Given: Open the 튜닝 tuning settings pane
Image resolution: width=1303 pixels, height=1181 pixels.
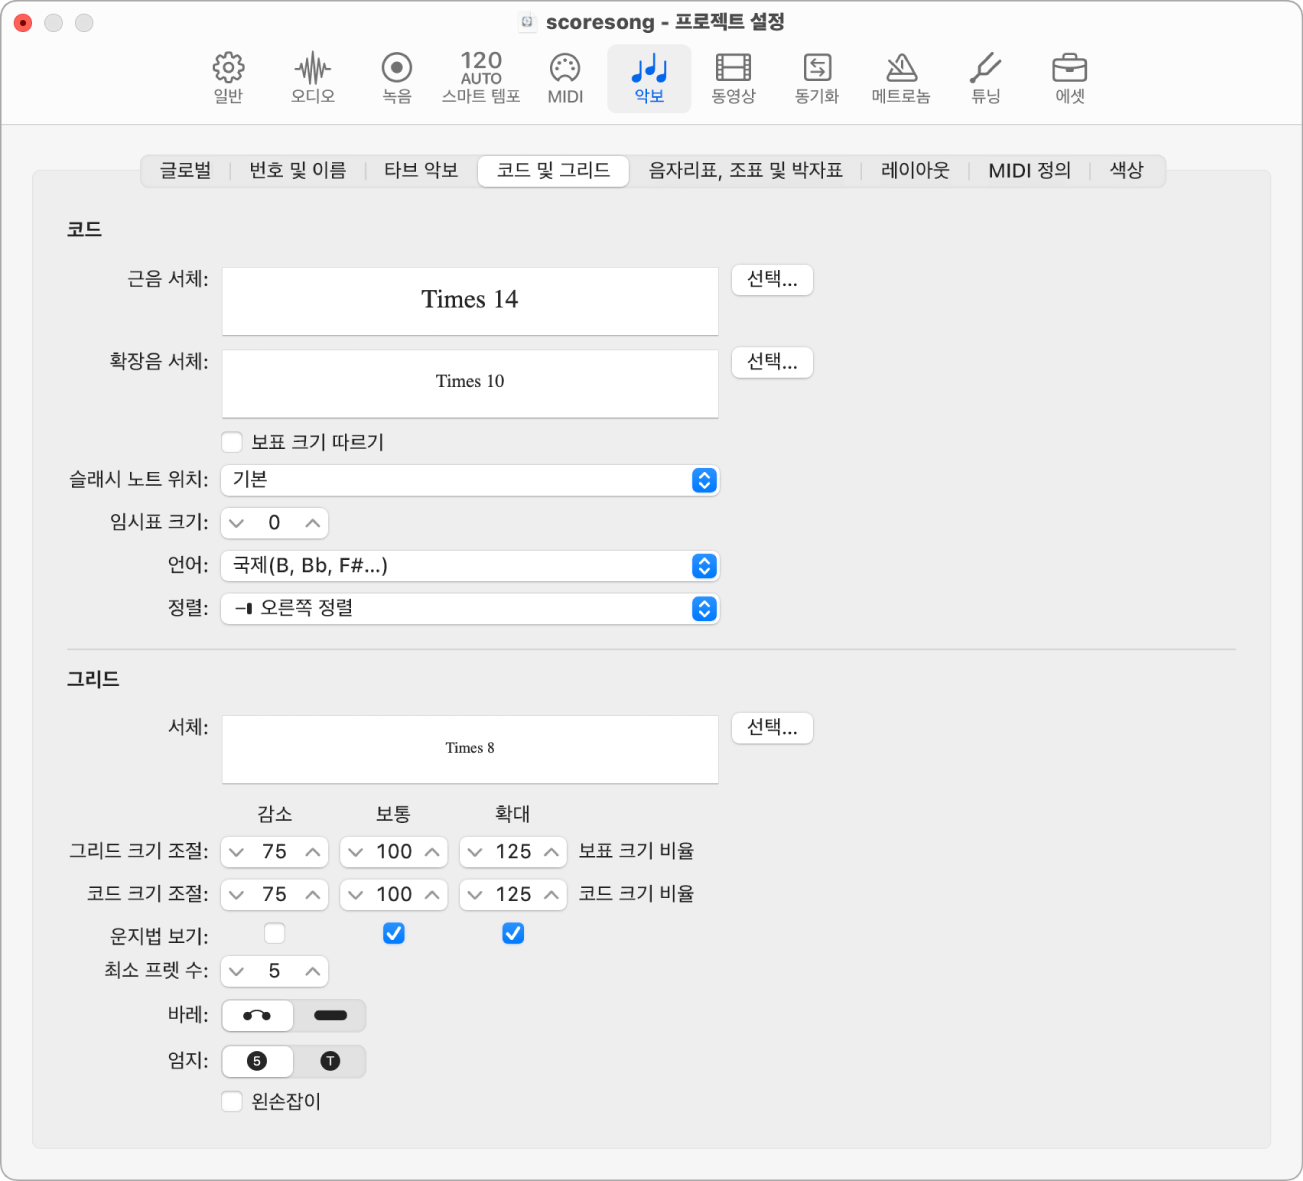Looking at the screenshot, I should point(985,78).
